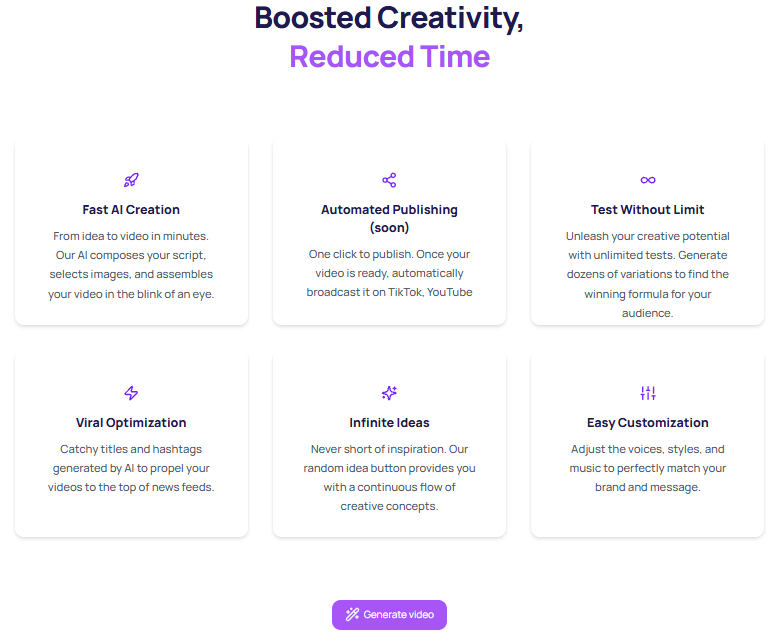Click the Boosted Creativity headline text
The width and height of the screenshot is (777, 642).
click(389, 18)
